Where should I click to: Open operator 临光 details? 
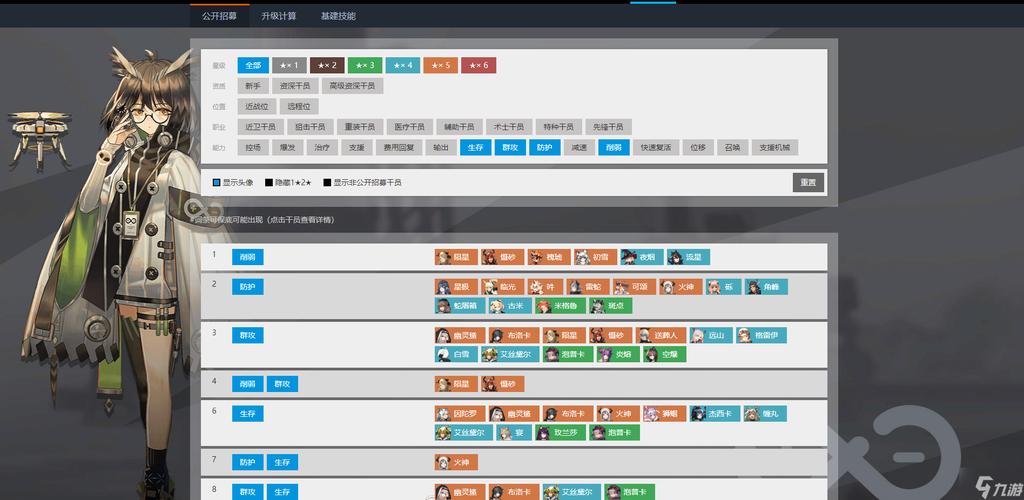click(503, 287)
